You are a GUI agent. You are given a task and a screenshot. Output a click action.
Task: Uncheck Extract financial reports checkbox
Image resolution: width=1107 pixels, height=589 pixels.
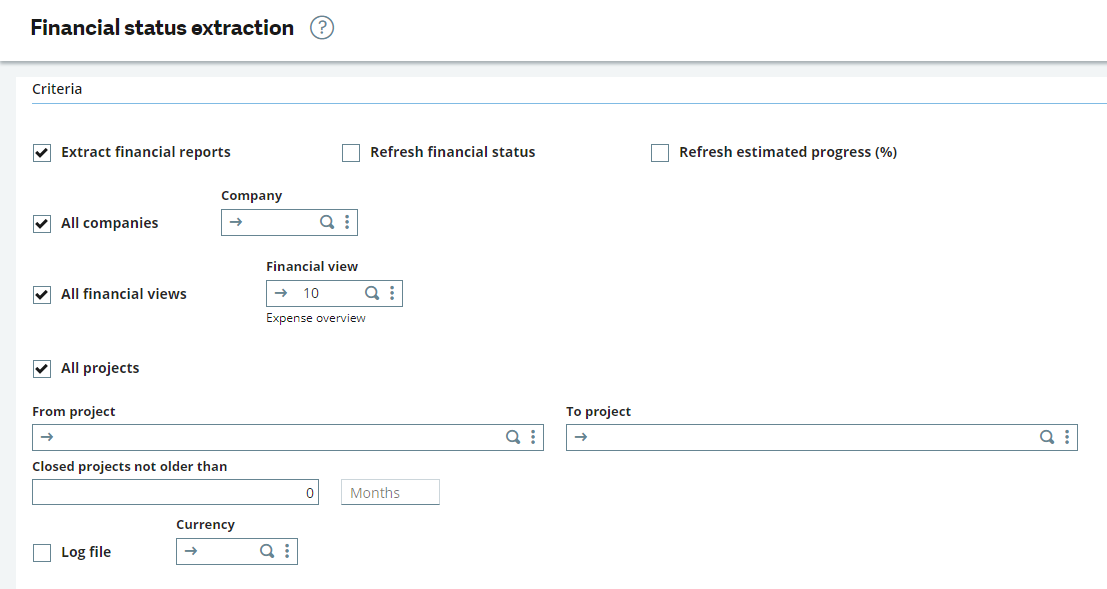tap(42, 153)
